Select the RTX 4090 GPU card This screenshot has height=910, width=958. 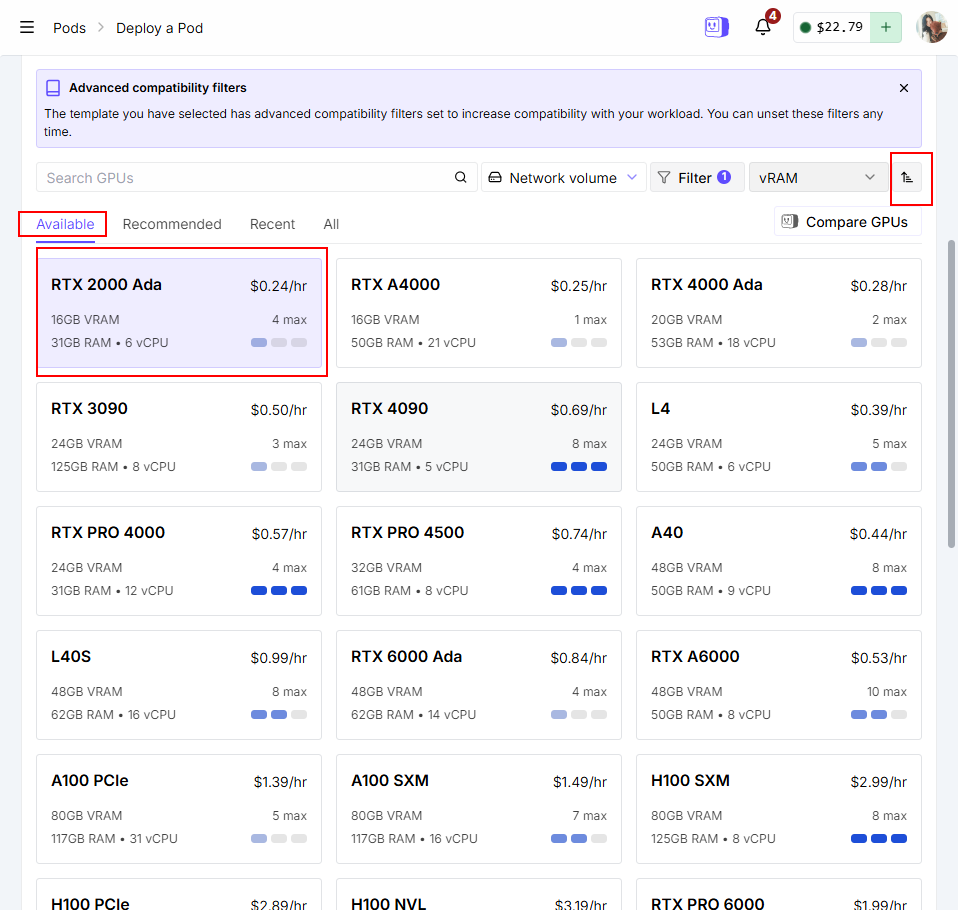point(478,437)
